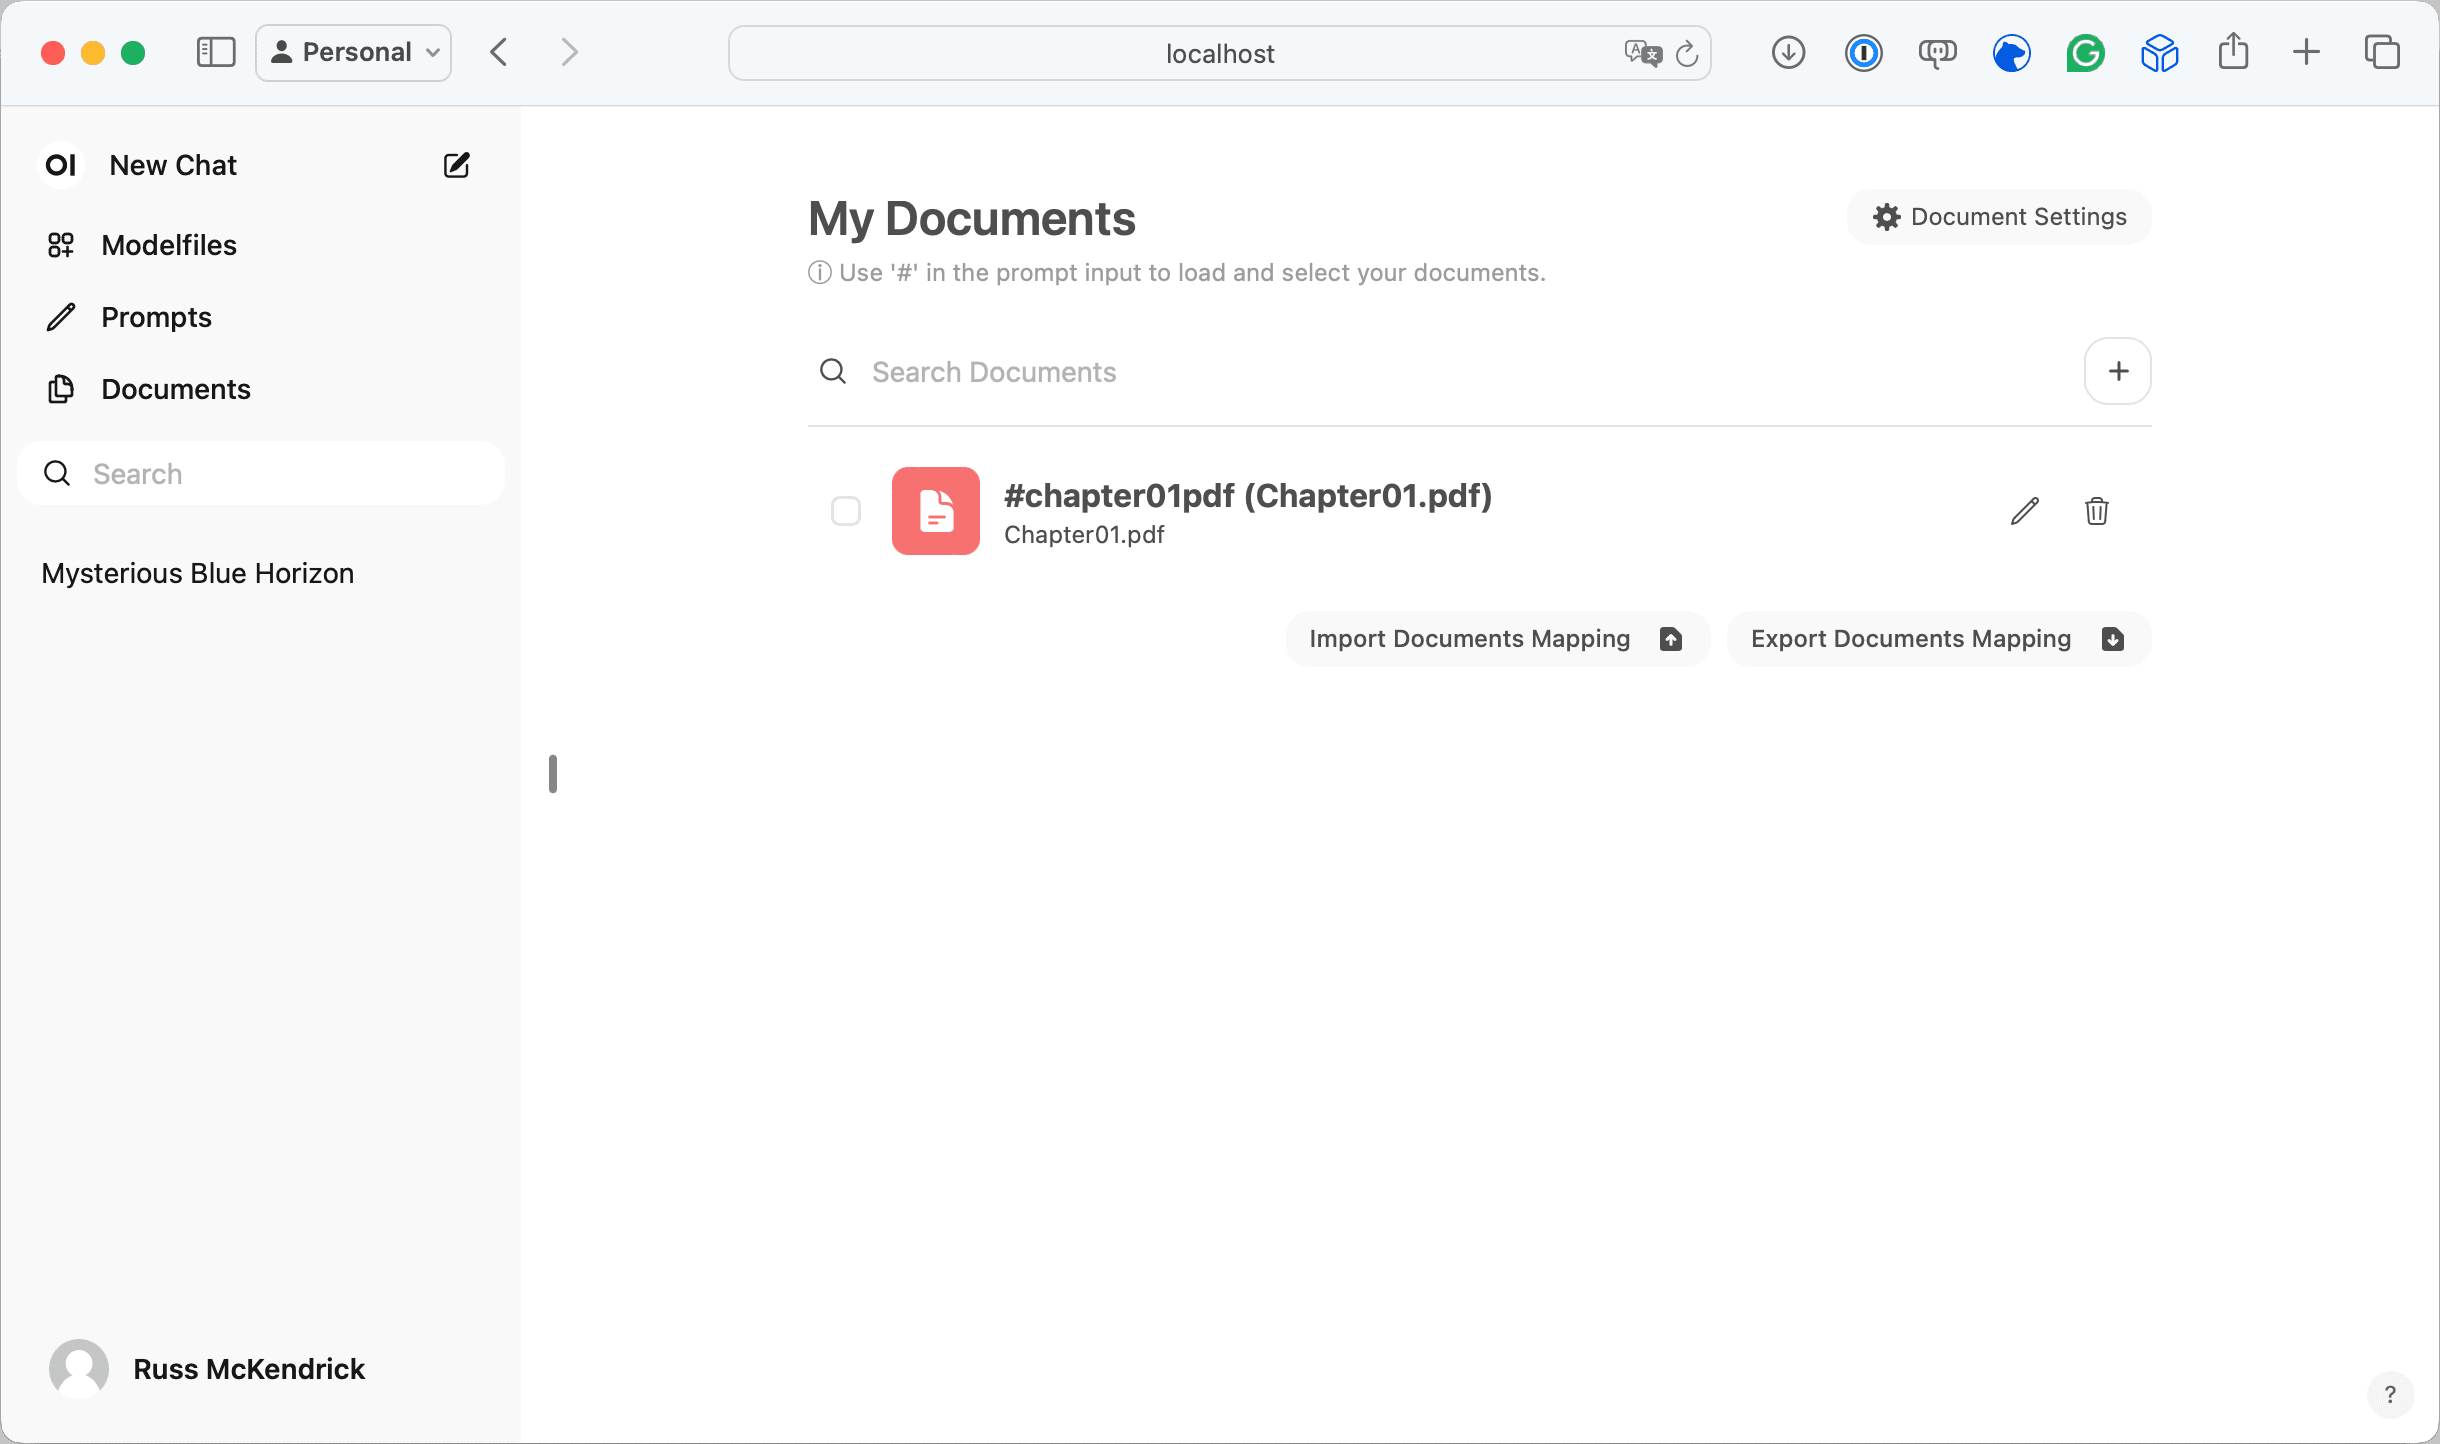Click the red PDF file icon

coord(935,511)
